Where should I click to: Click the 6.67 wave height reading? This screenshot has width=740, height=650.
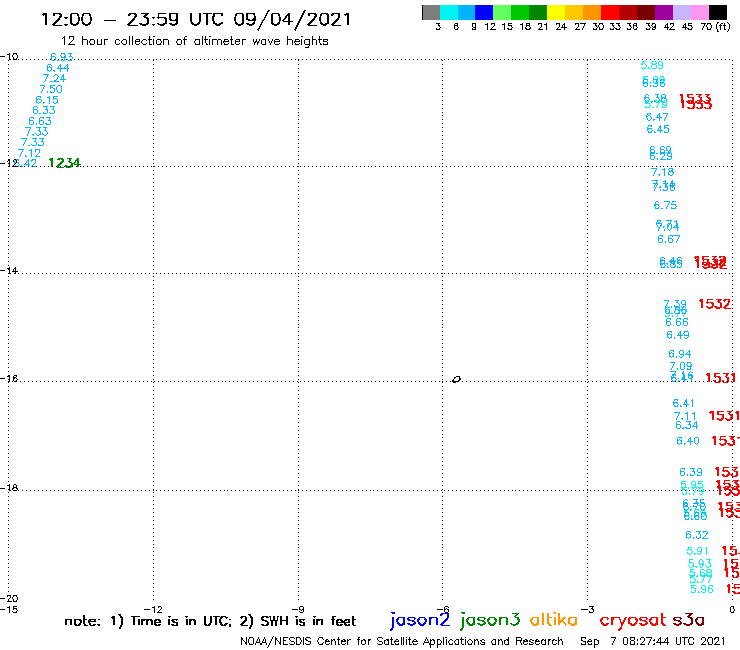point(669,239)
